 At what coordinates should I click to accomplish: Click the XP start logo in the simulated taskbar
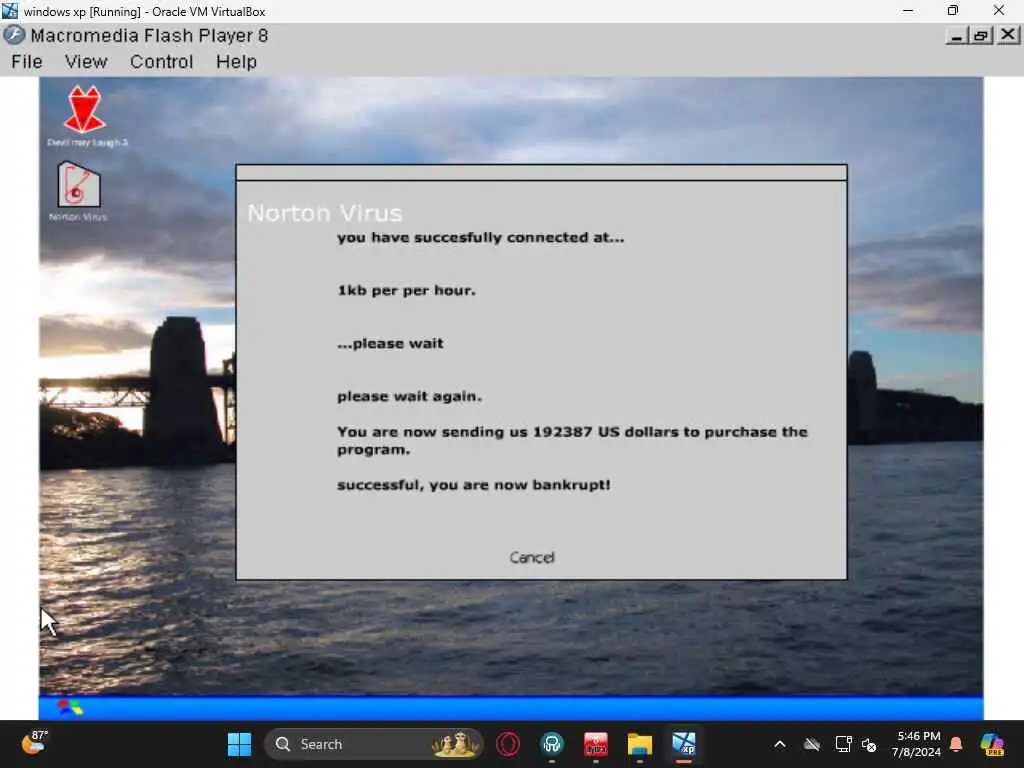click(x=70, y=707)
